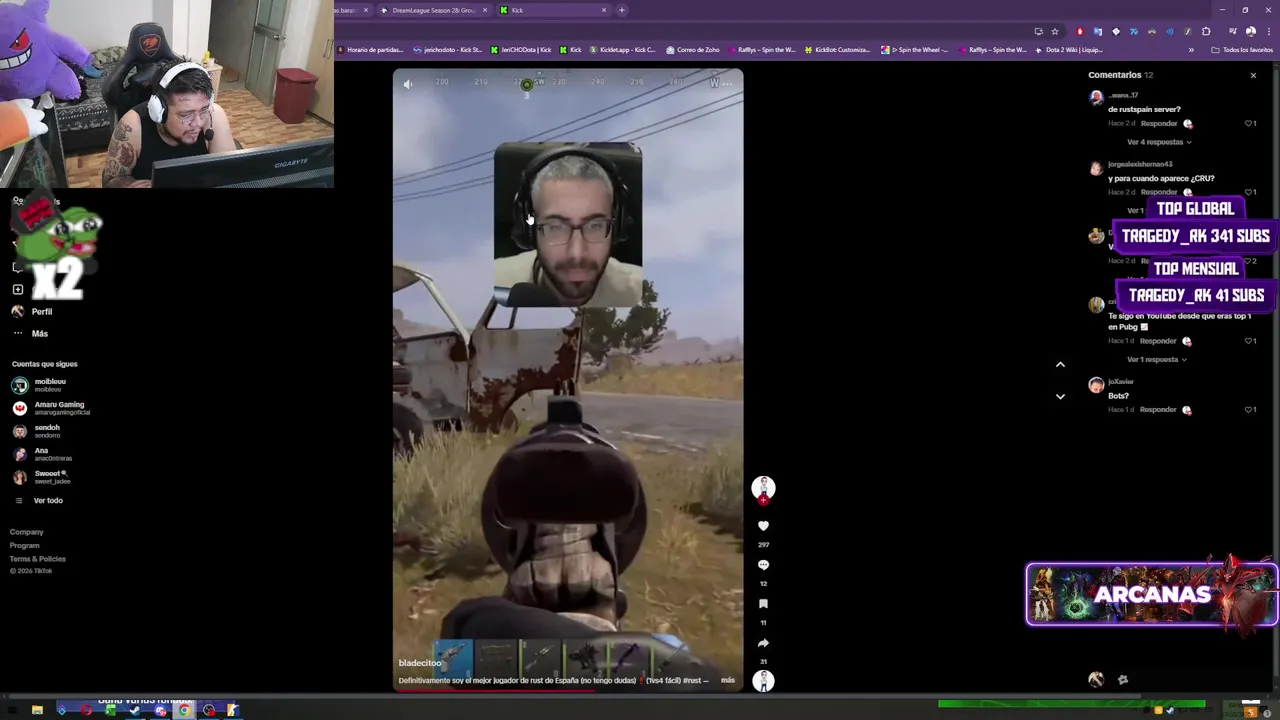Like the 'Te sigo en YouTube' comment
1280x720 pixels.
click(1250, 341)
